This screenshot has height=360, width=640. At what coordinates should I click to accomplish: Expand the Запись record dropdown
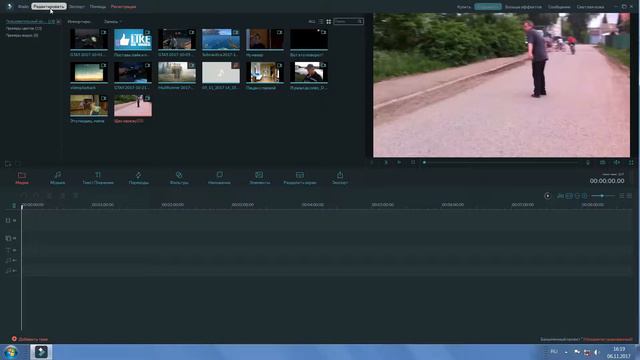click(x=113, y=21)
